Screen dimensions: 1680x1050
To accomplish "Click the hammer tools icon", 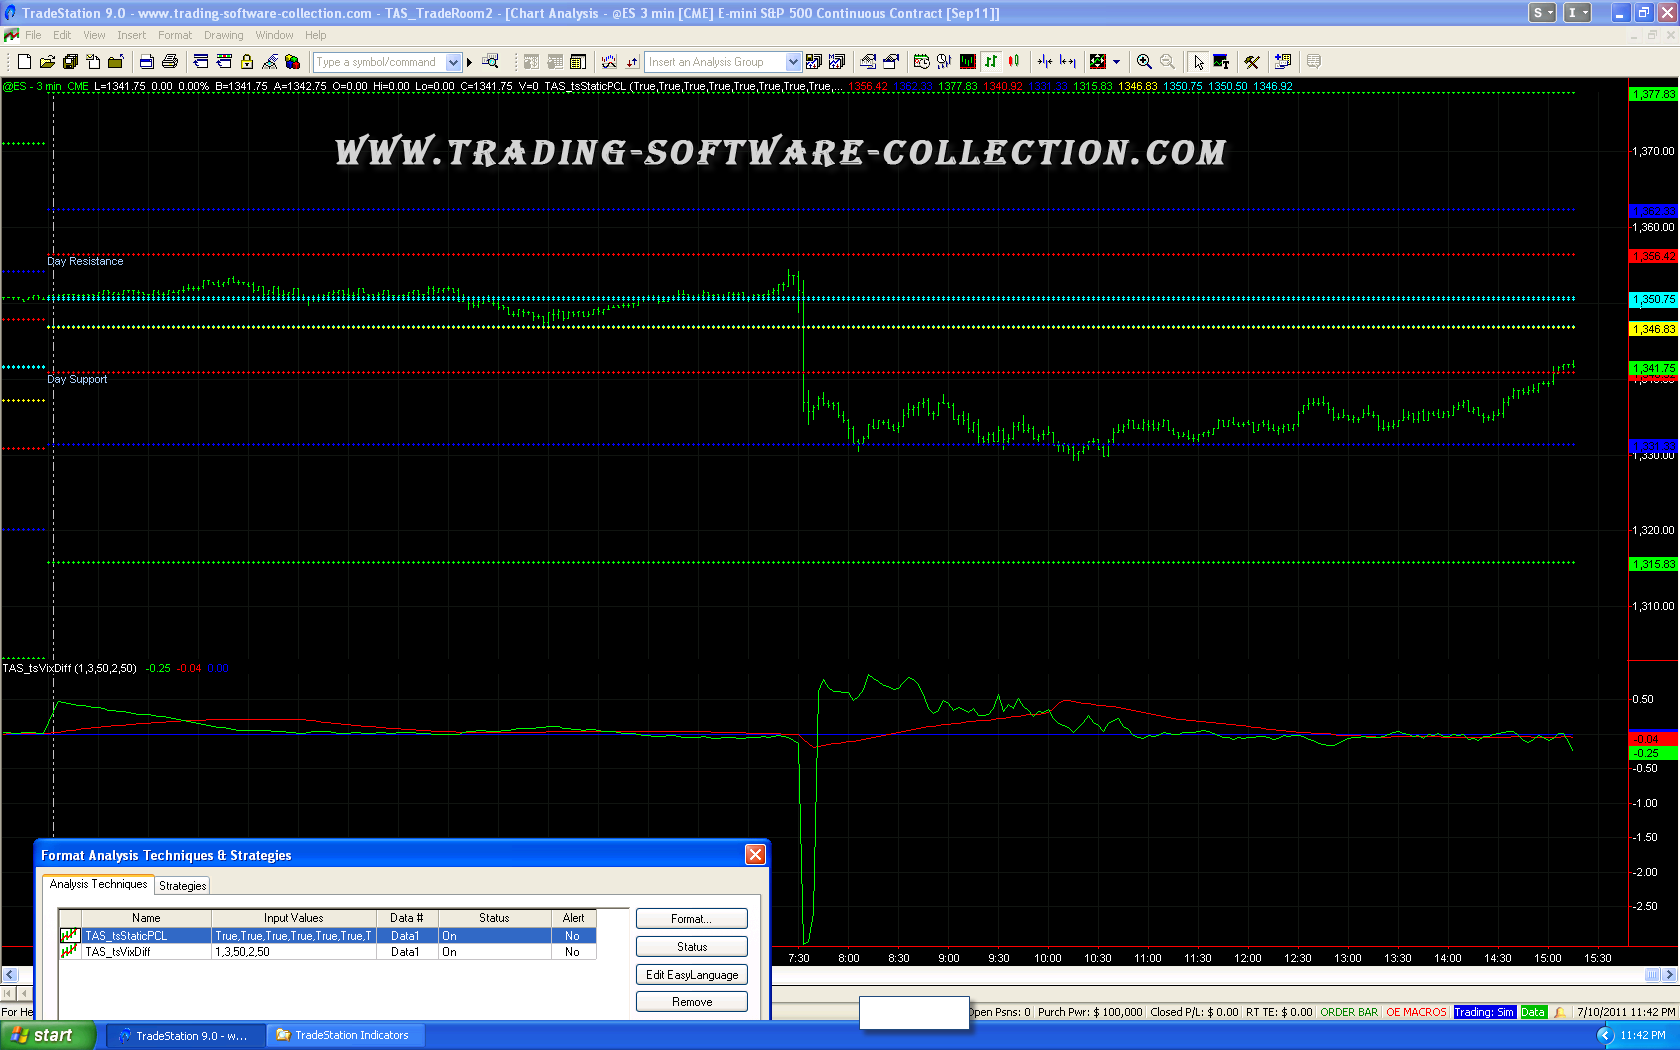I will 1252,62.
